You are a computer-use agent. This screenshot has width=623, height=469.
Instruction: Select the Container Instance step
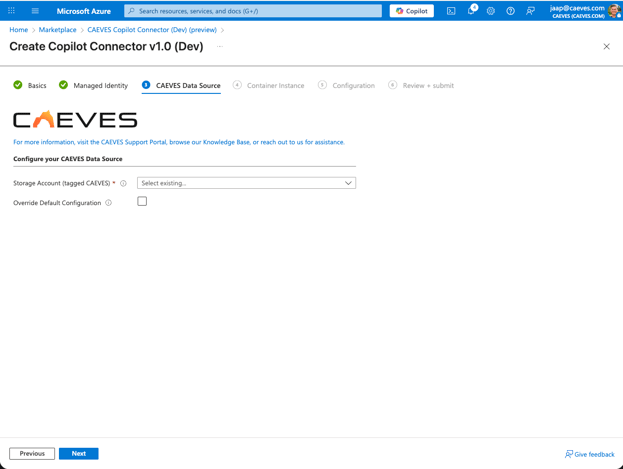click(x=269, y=86)
